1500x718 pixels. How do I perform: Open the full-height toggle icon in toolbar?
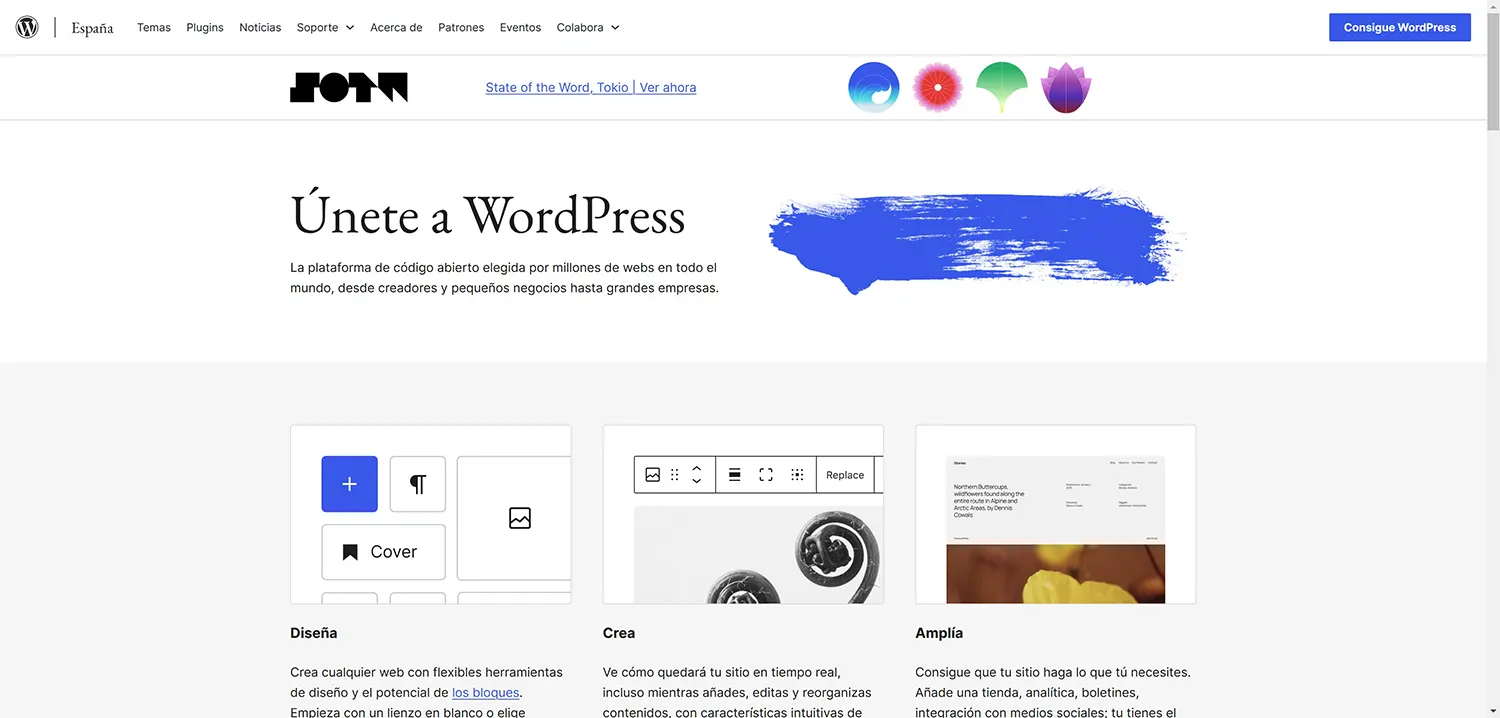[x=765, y=474]
